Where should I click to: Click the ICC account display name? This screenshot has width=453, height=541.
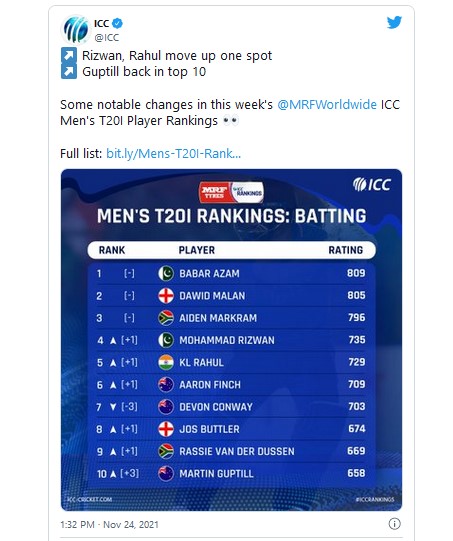[x=101, y=23]
